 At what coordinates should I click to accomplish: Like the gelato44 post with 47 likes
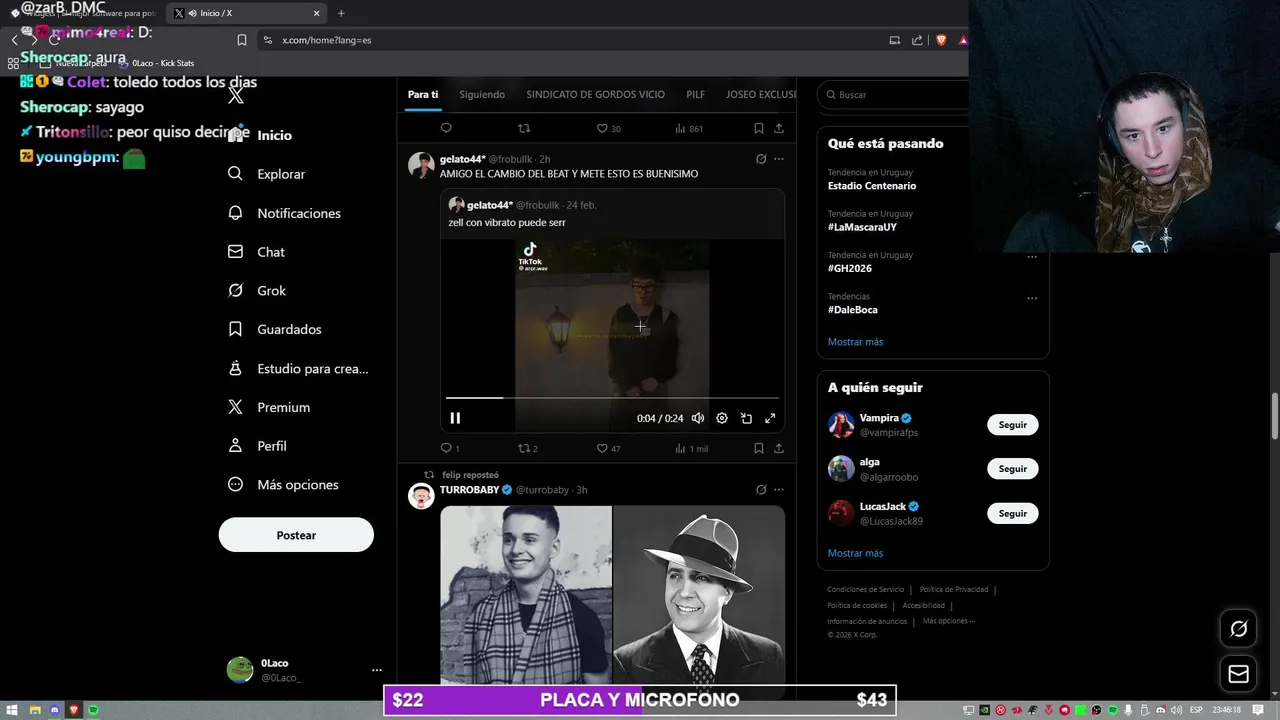click(x=602, y=448)
